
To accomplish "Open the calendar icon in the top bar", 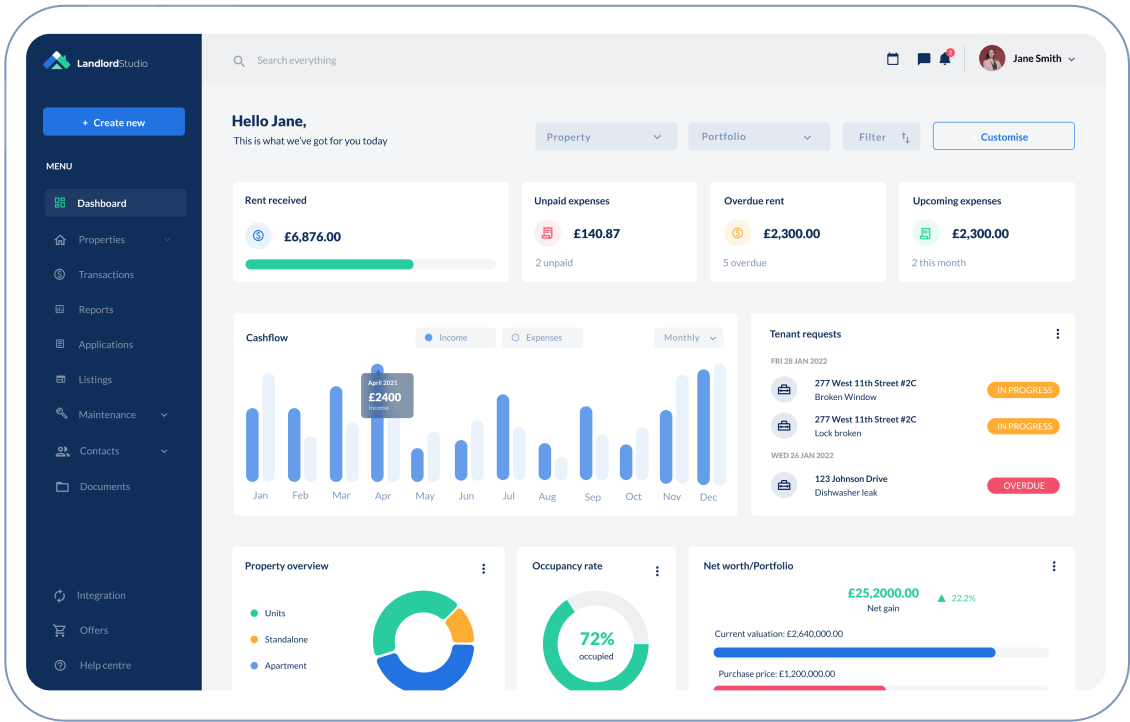I will pos(892,58).
